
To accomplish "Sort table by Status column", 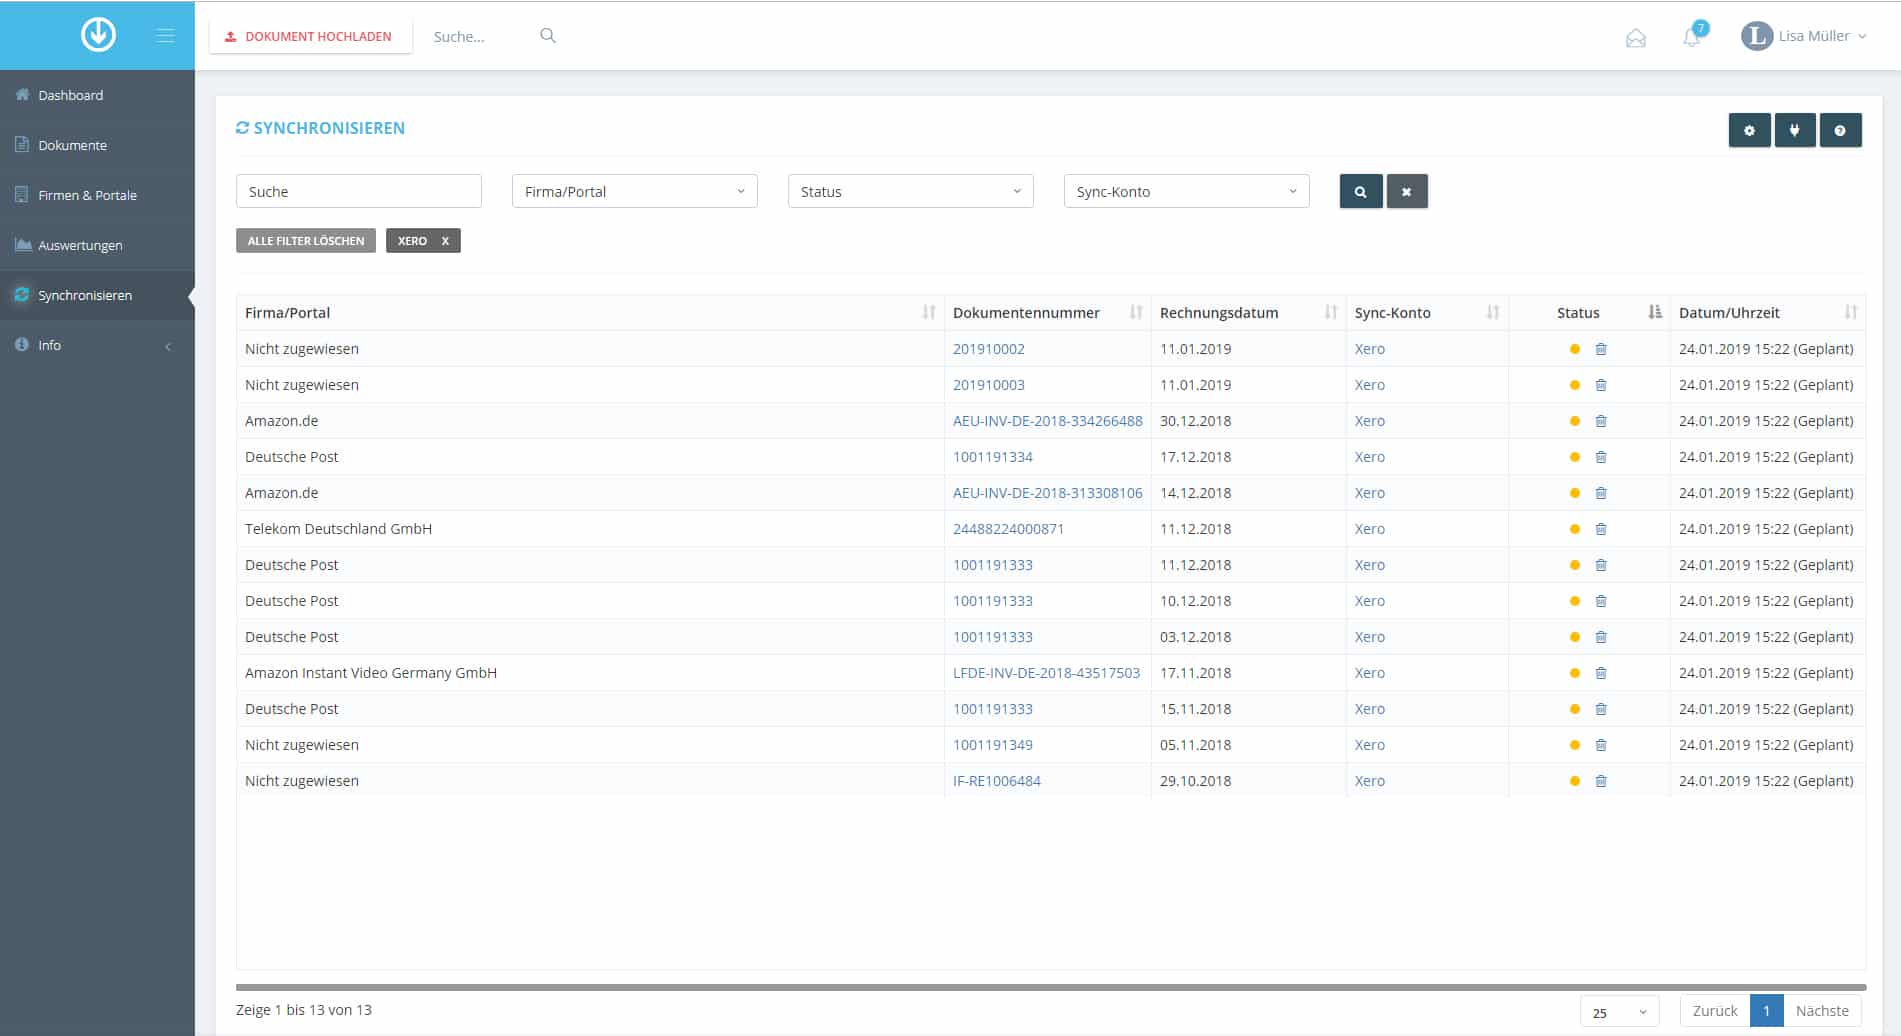I will [1589, 313].
